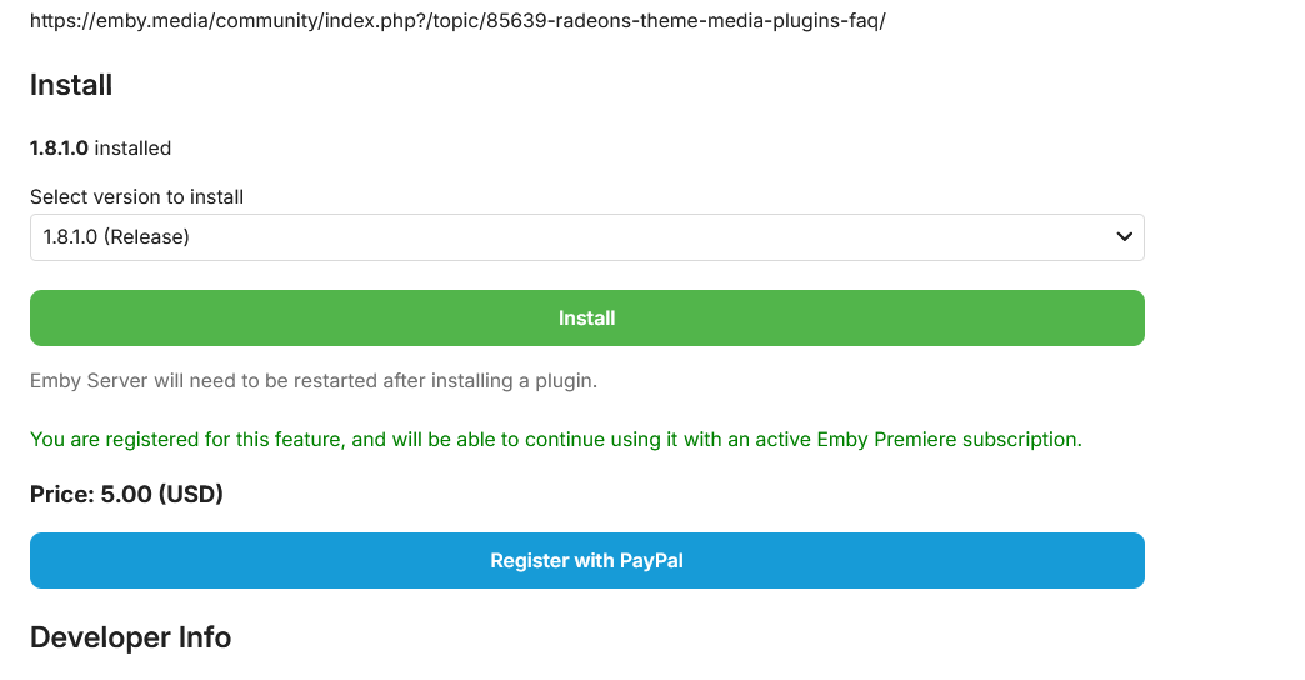1305x680 pixels.
Task: Expand the version selection dropdown arrow
Action: click(1123, 237)
